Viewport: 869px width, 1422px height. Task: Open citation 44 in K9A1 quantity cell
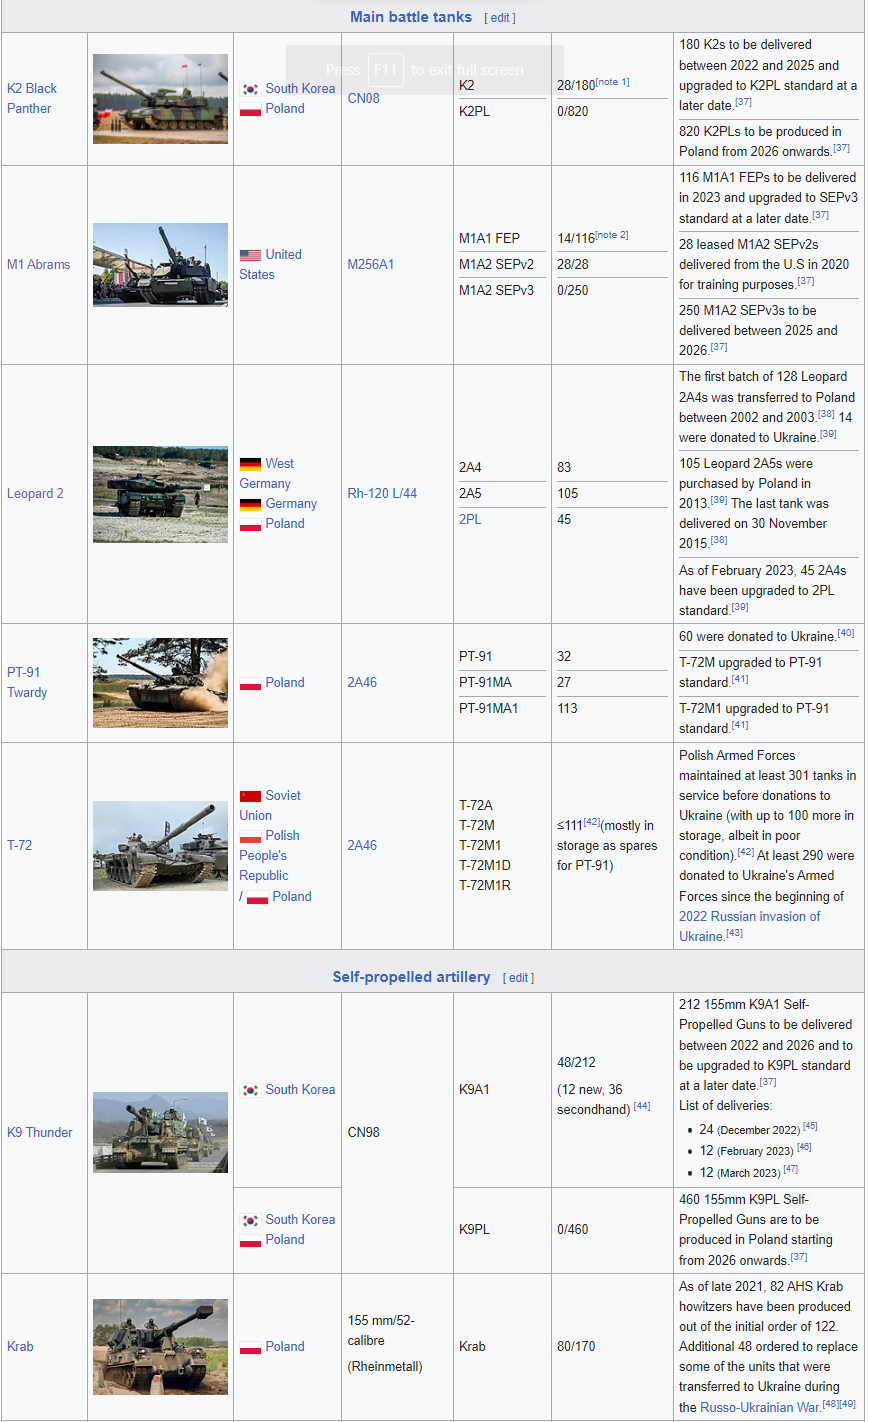point(642,1106)
